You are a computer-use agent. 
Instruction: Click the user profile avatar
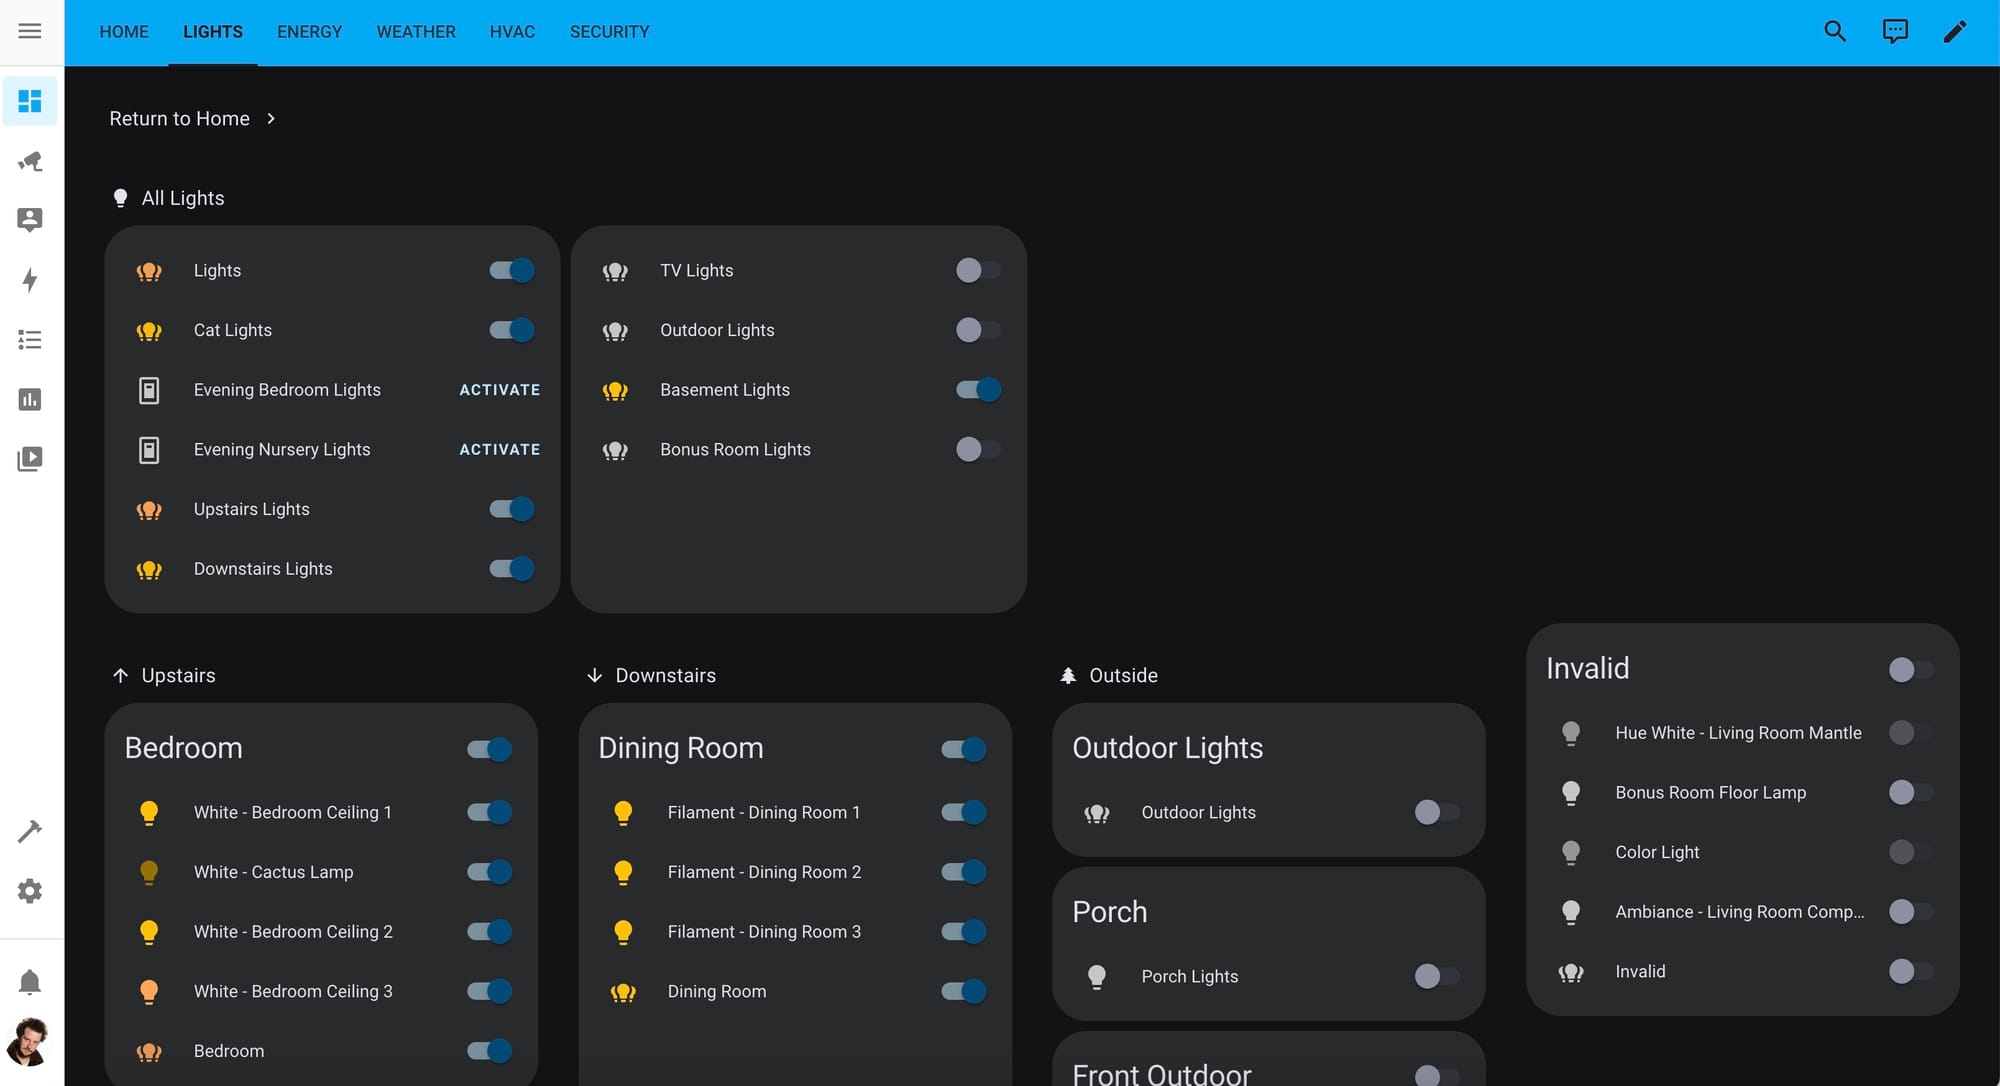point(28,1042)
